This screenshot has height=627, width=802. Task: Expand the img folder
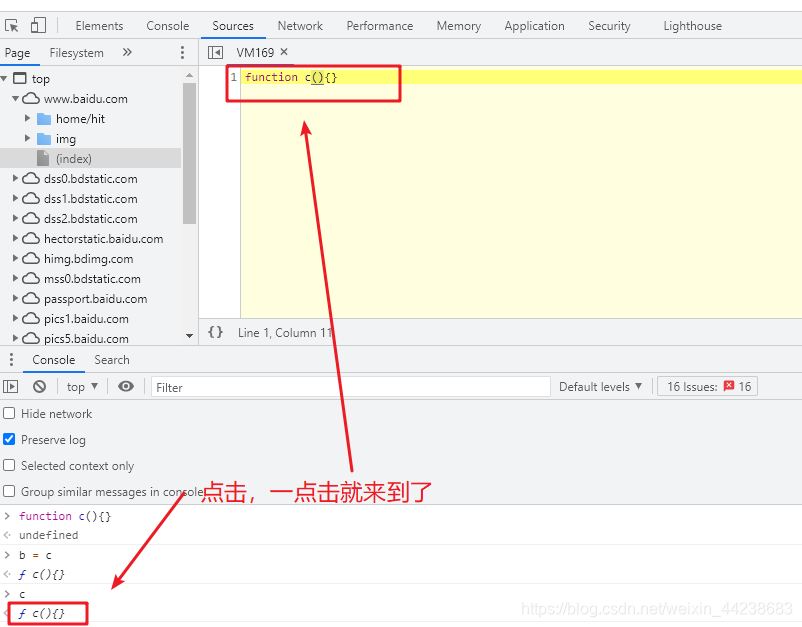[x=28, y=138]
